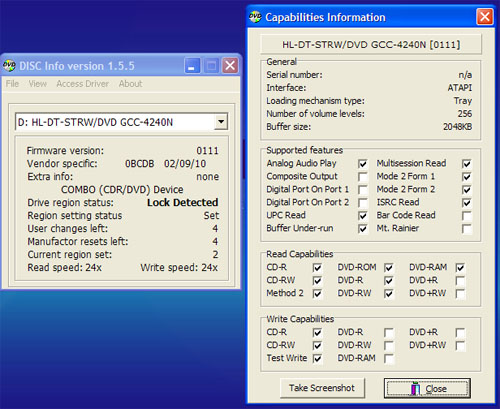Image resolution: width=500 pixels, height=409 pixels.
Task: Minimize the DISC Info window
Action: [x=192, y=65]
